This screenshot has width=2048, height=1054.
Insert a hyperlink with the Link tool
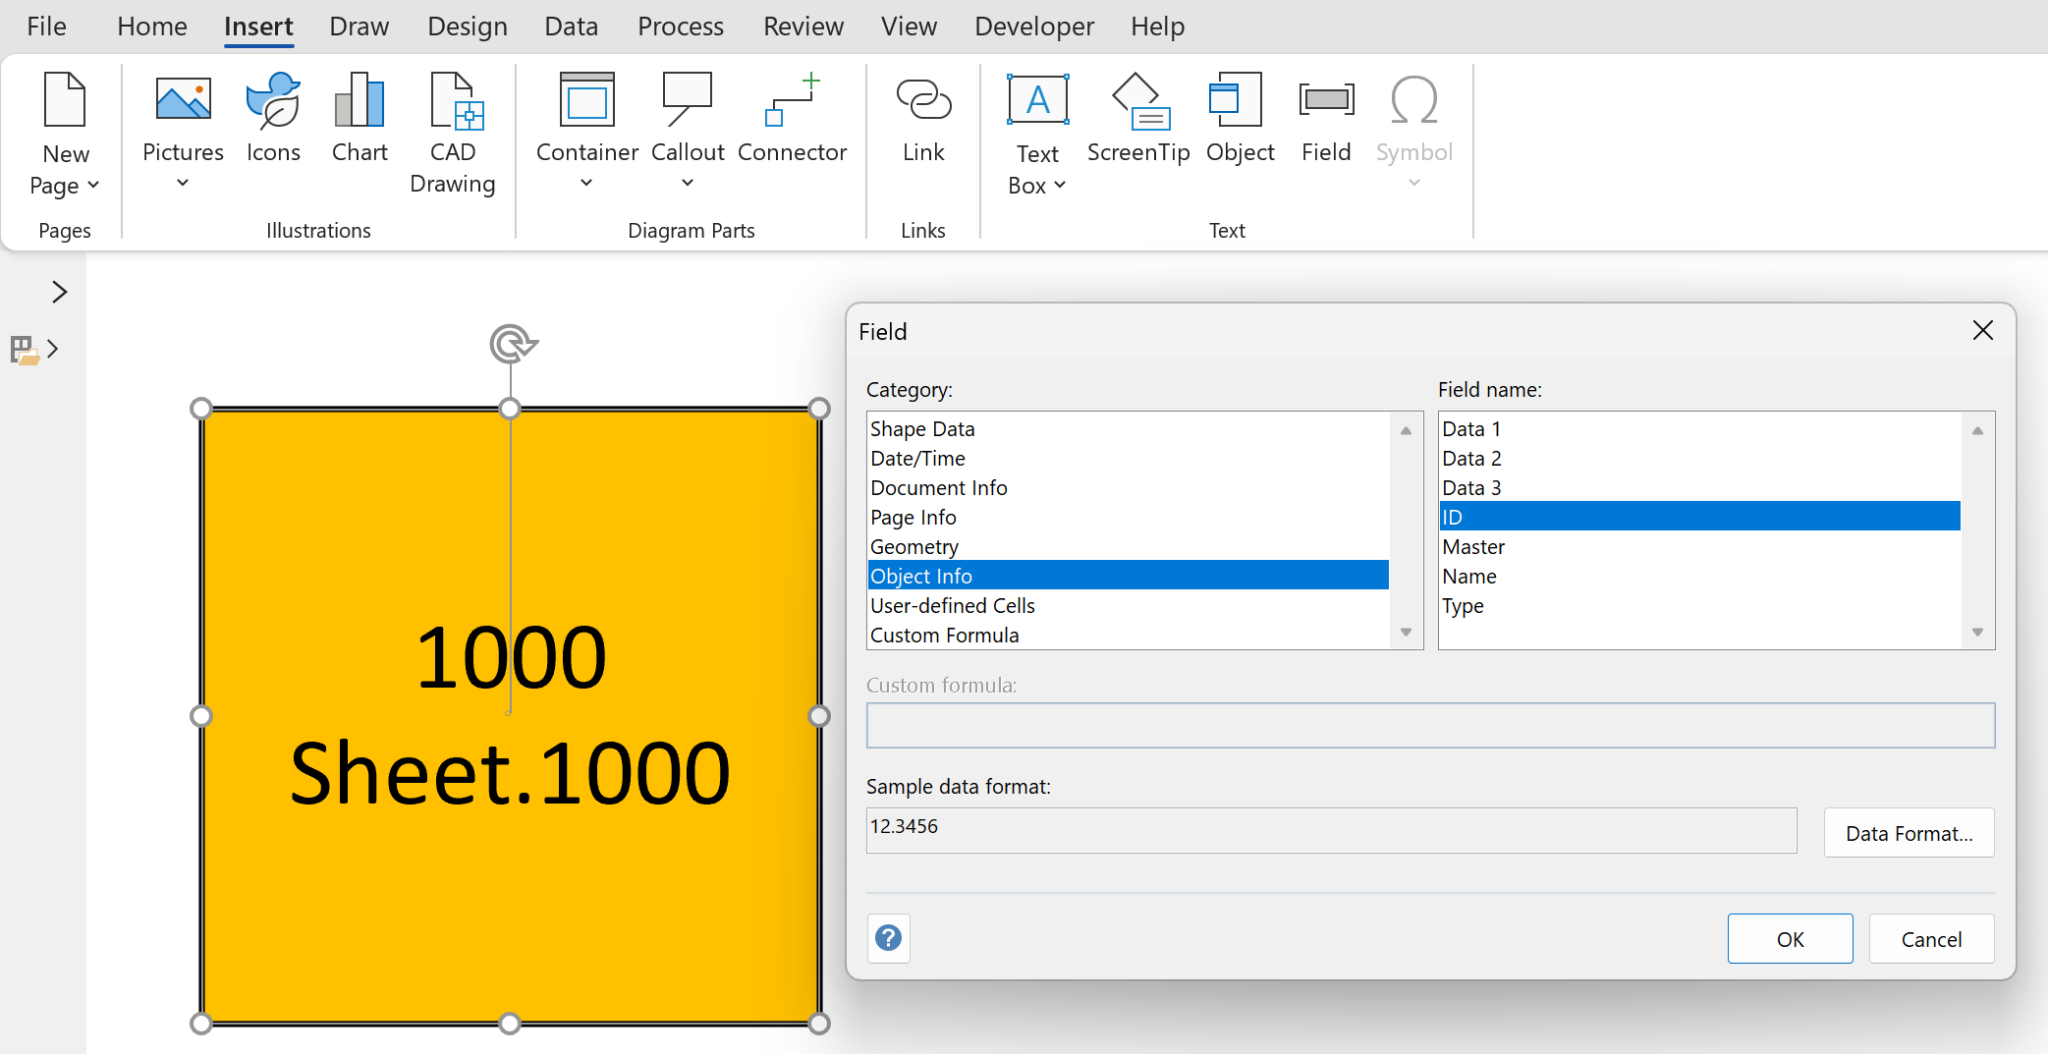pos(922,120)
